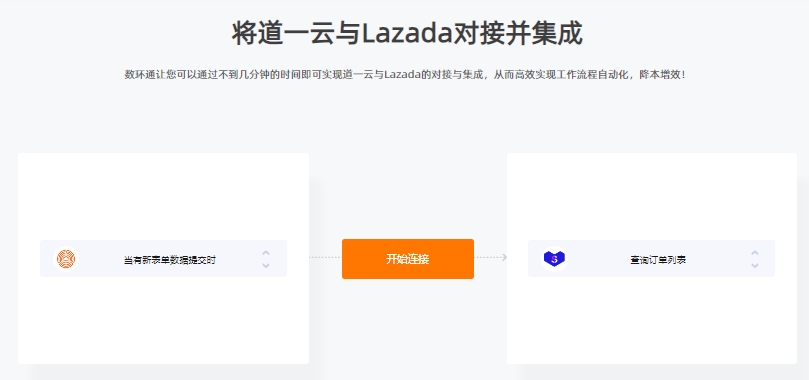Click the blank area below the Lazada action selector

pyautogui.click(x=651, y=320)
